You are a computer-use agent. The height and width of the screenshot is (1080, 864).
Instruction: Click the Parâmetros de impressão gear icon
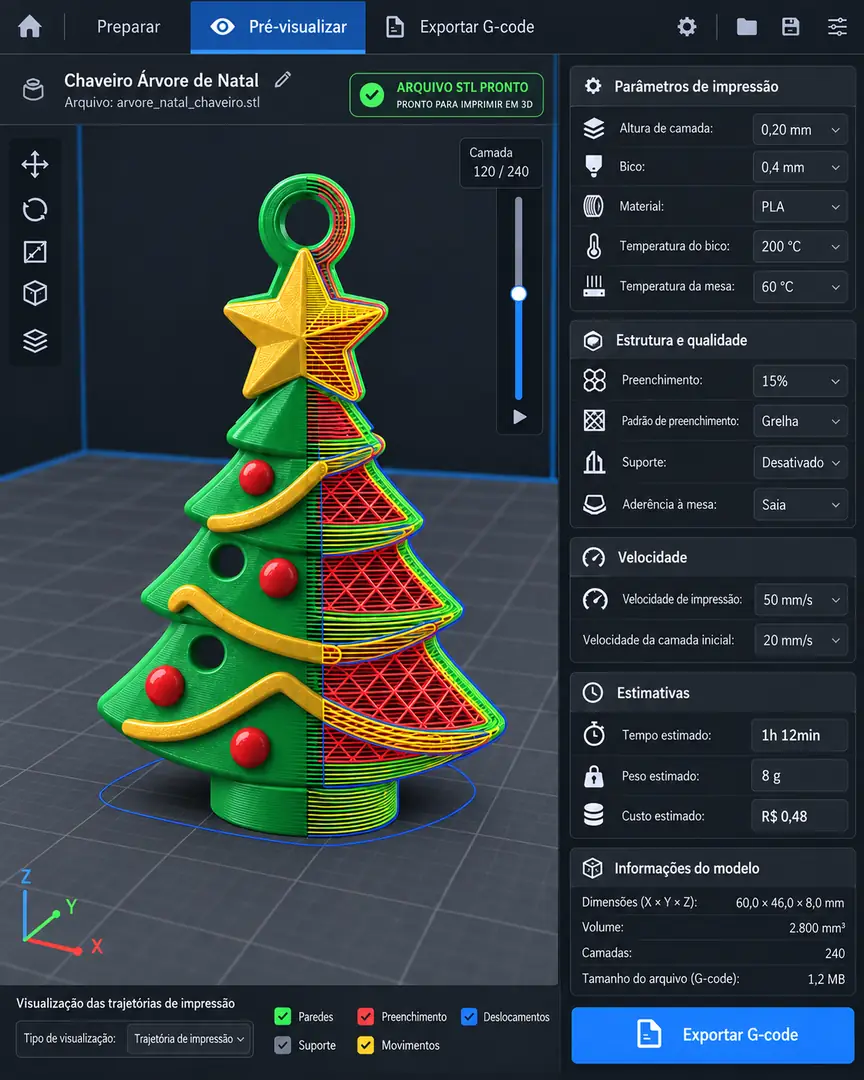pyautogui.click(x=593, y=86)
